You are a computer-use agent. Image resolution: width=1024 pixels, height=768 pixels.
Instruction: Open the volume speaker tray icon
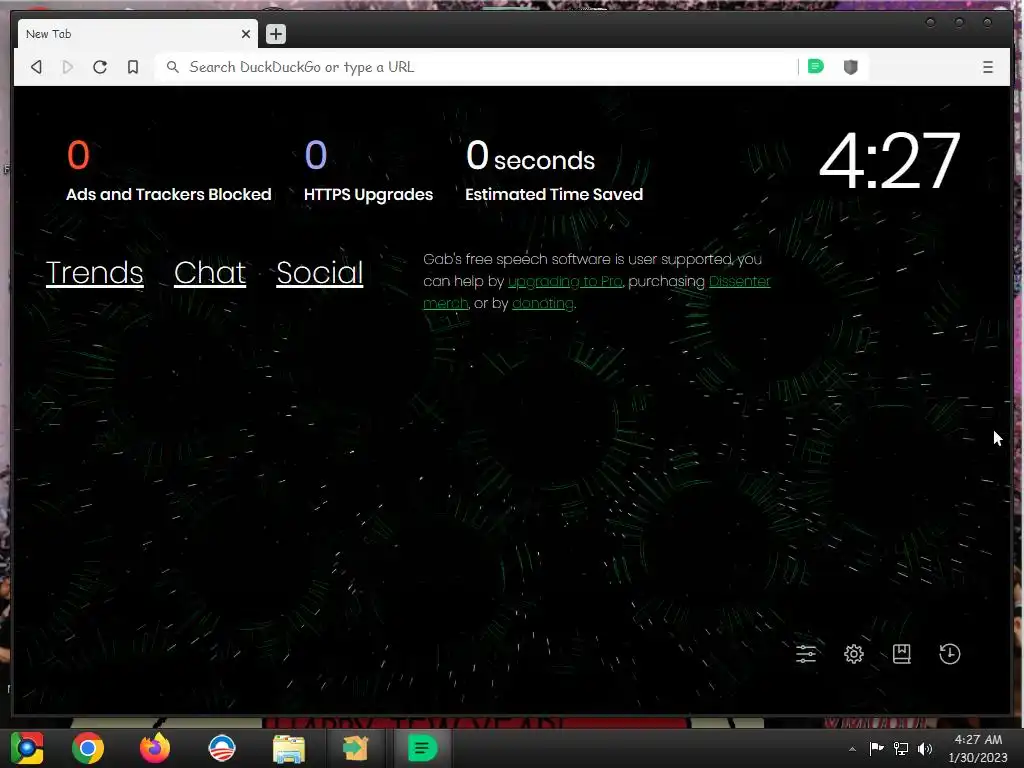pyautogui.click(x=925, y=748)
